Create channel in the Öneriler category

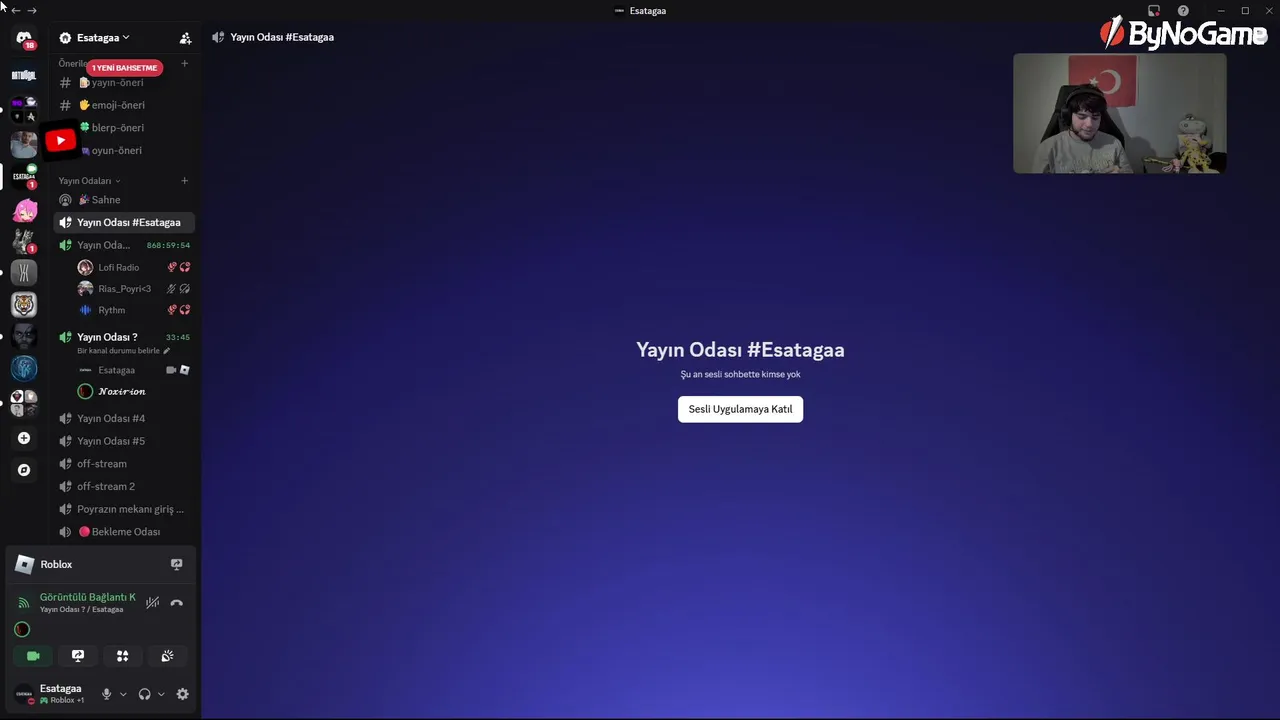[x=184, y=63]
